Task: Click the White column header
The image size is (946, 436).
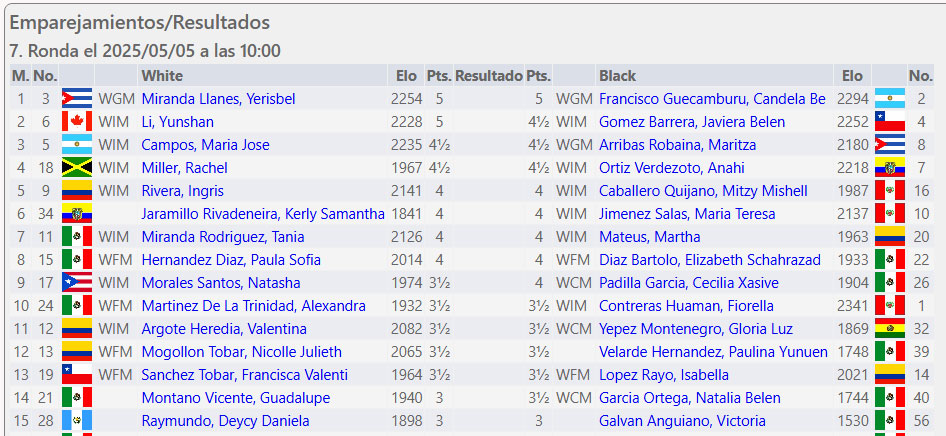Action: click(162, 76)
